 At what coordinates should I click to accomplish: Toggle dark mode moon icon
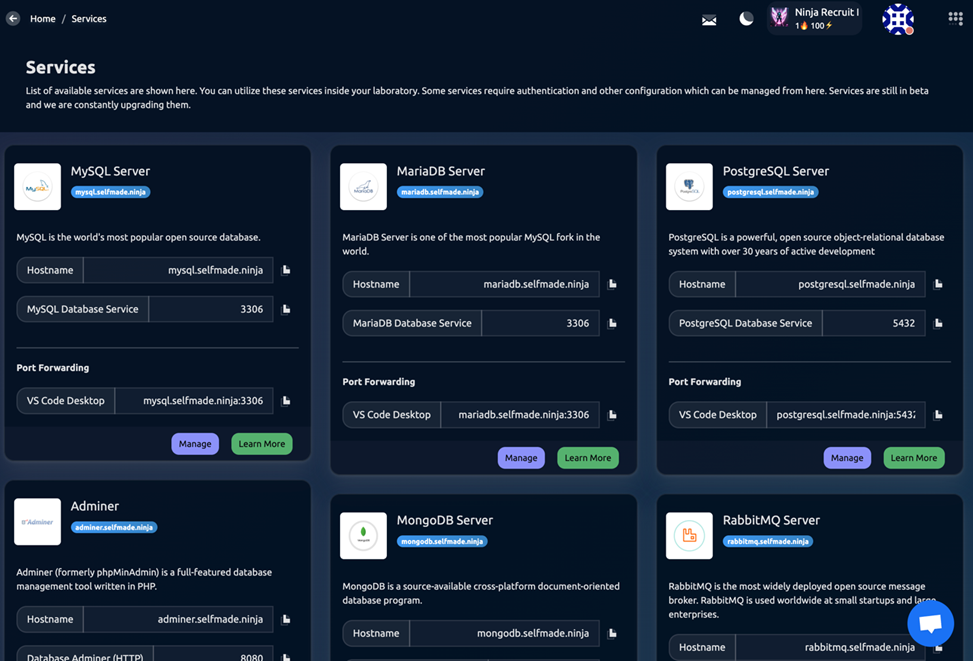click(746, 19)
